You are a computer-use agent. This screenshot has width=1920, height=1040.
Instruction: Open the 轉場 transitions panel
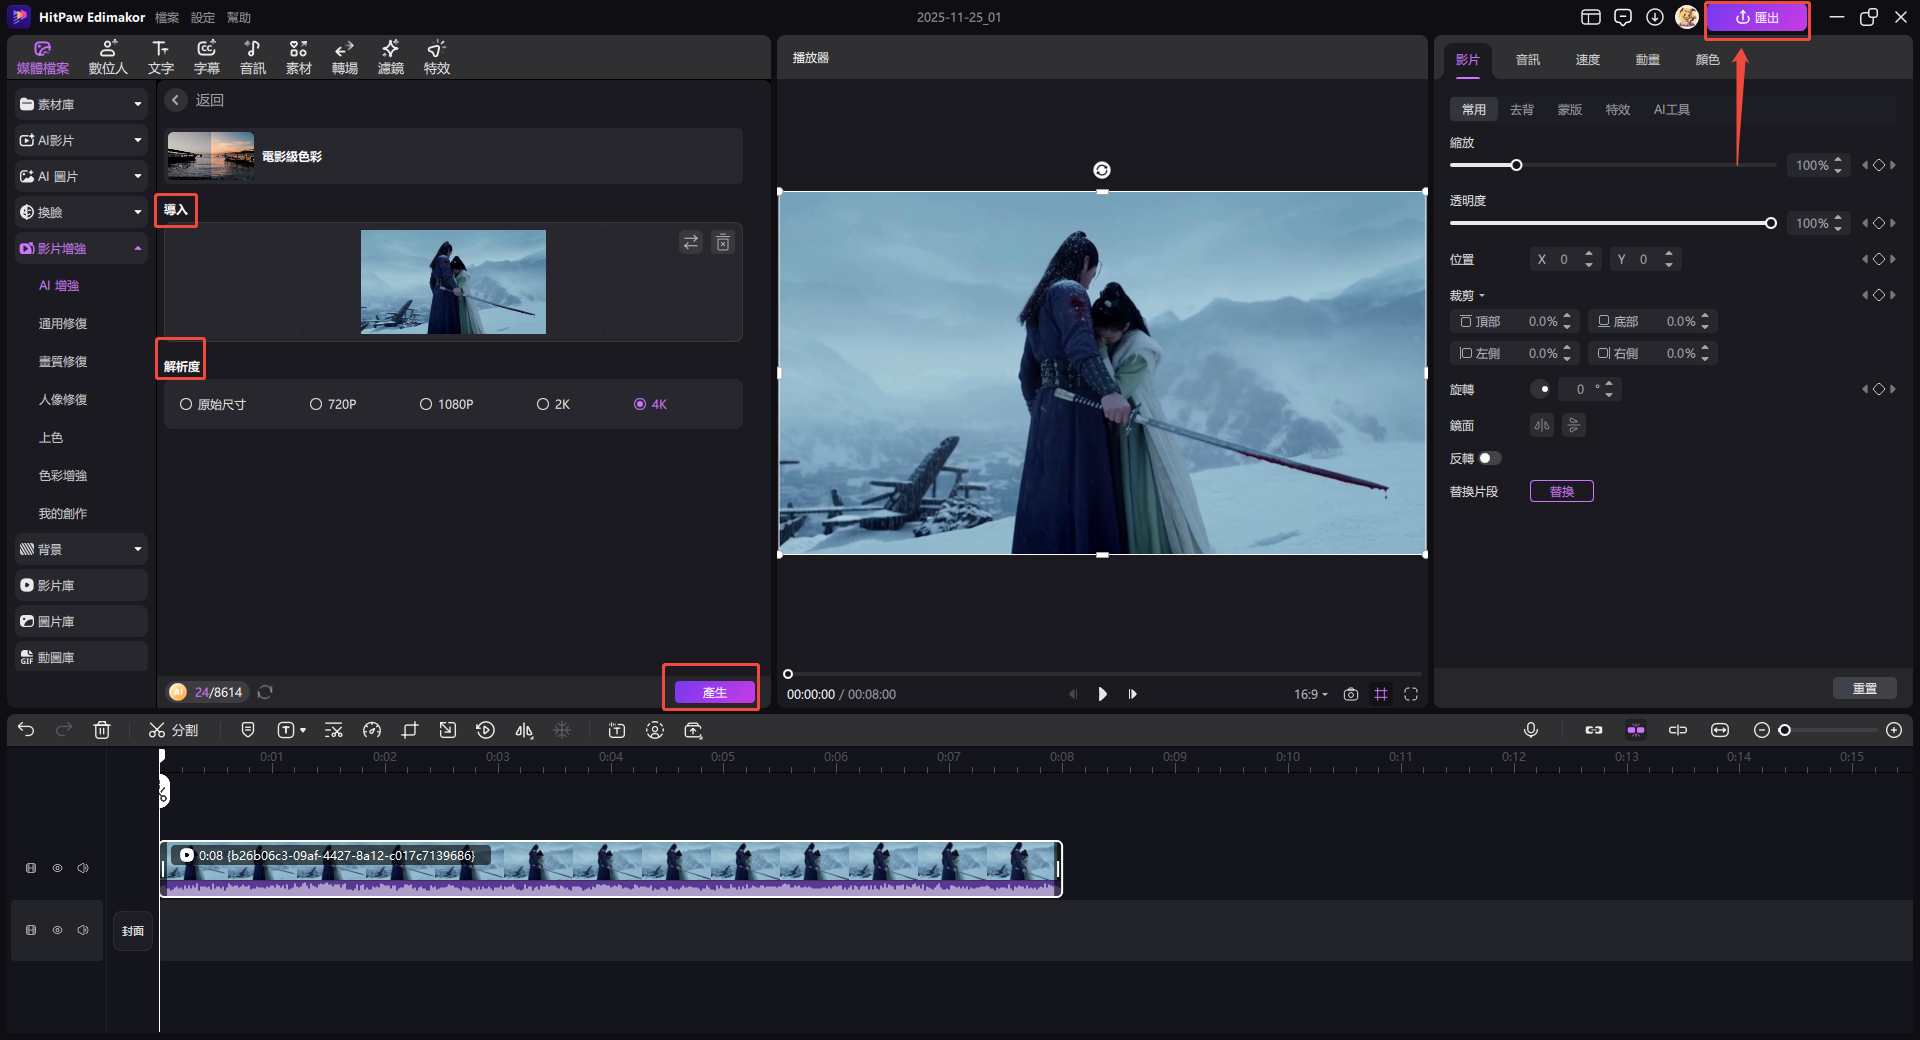344,57
